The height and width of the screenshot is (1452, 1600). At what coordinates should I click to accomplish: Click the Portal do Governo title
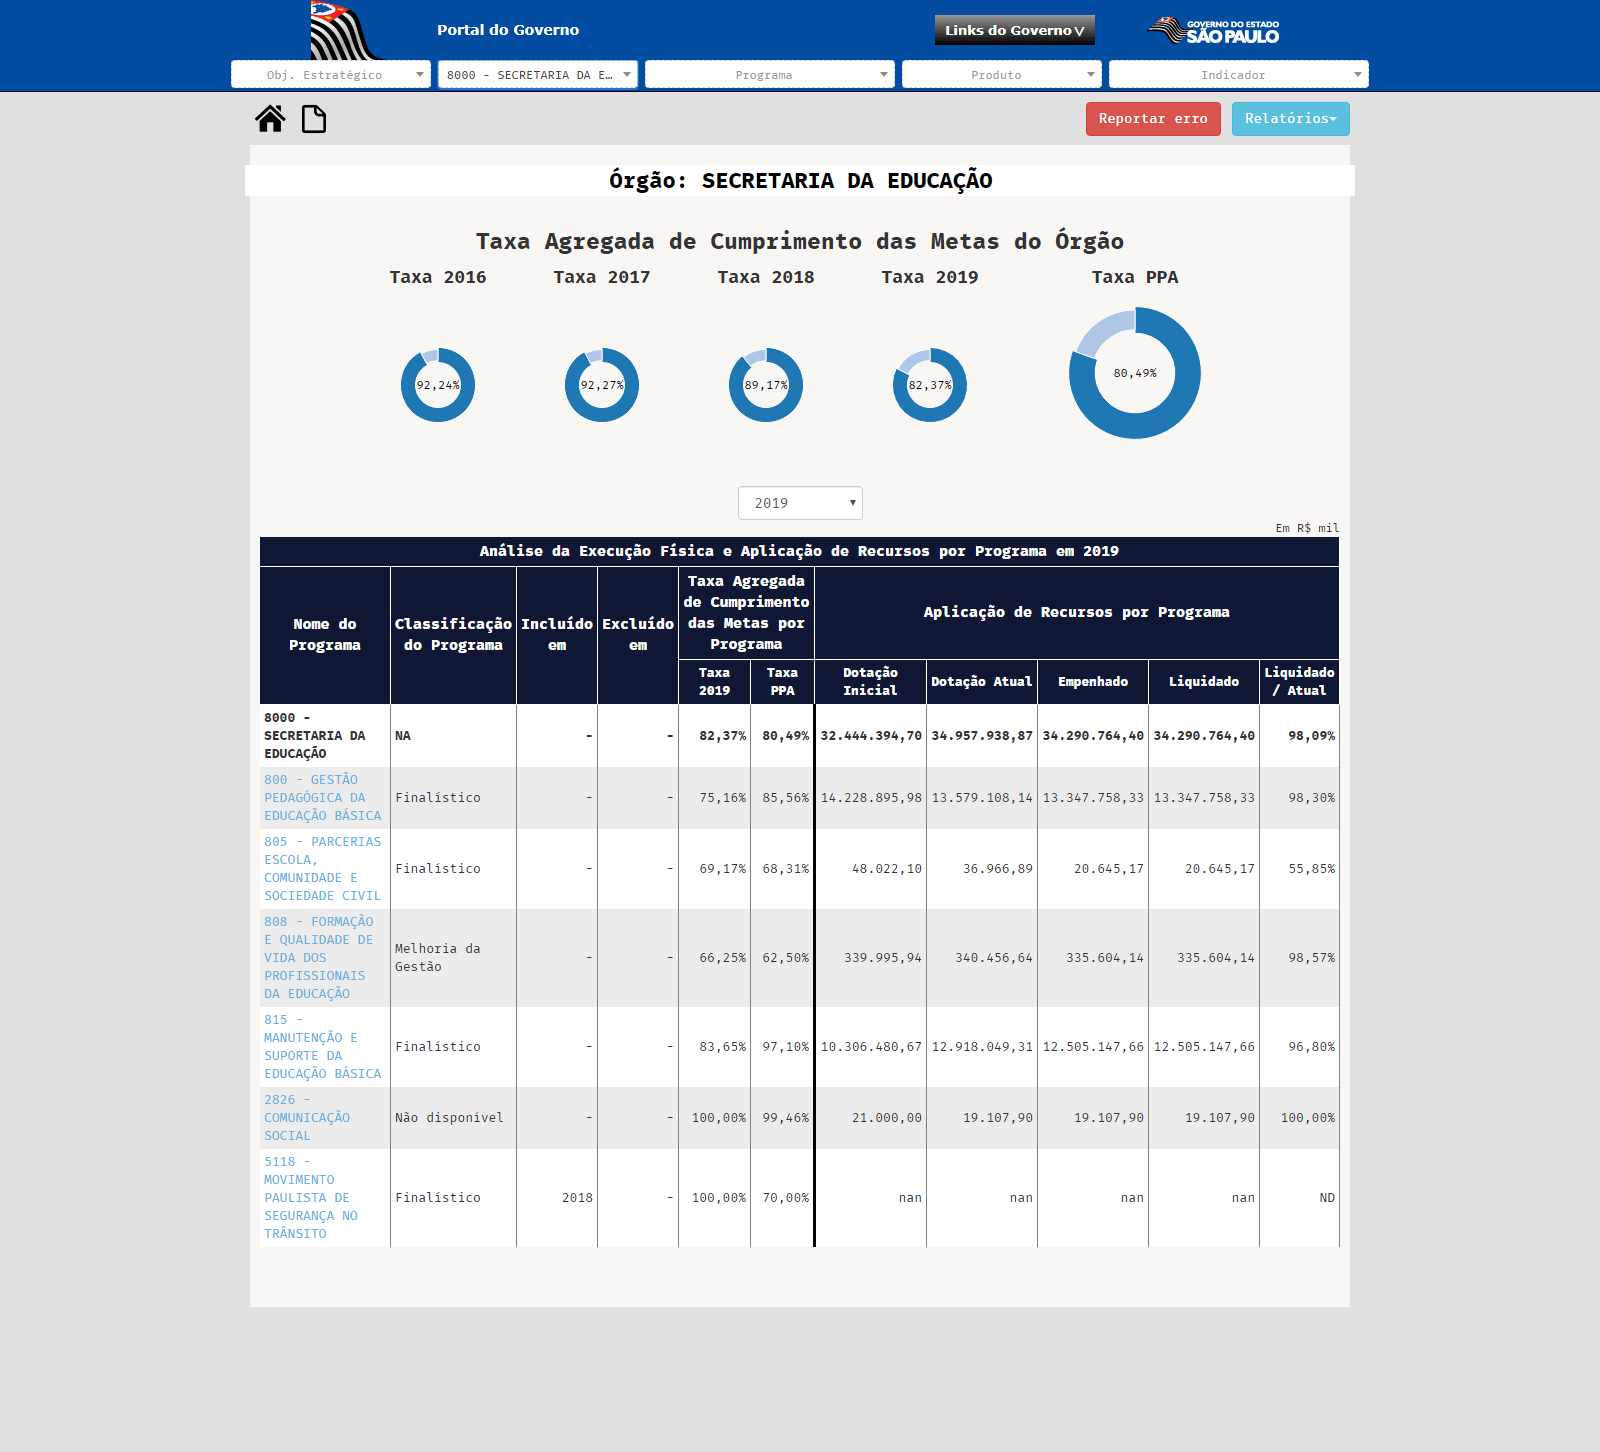coord(508,30)
